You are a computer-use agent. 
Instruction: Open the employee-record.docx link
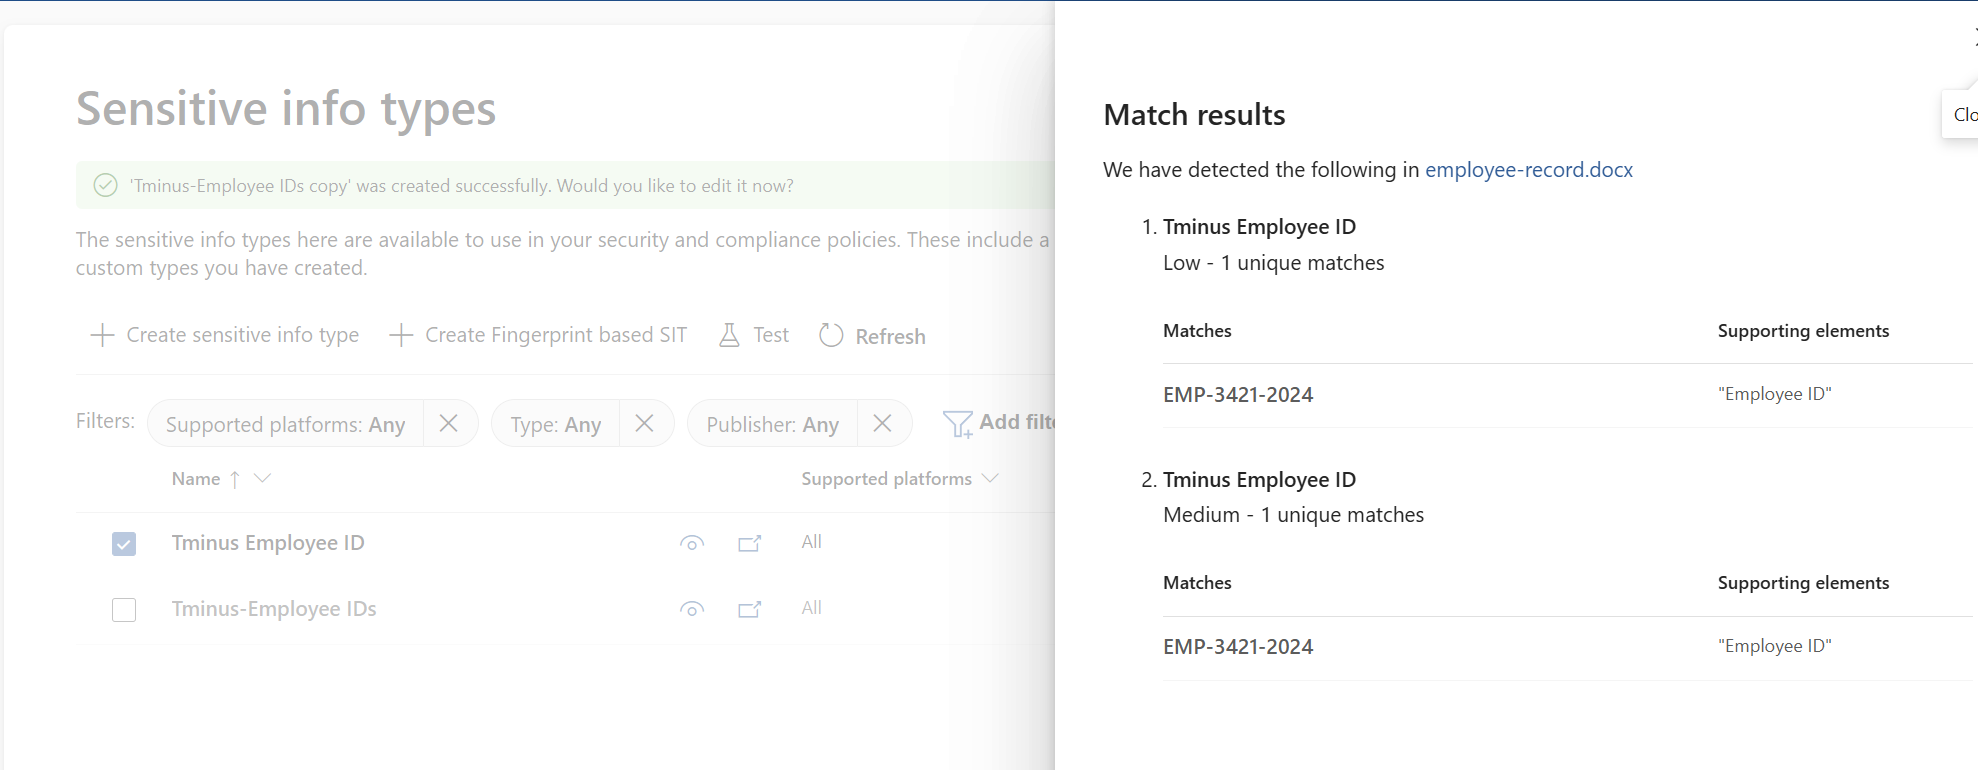pyautogui.click(x=1528, y=170)
